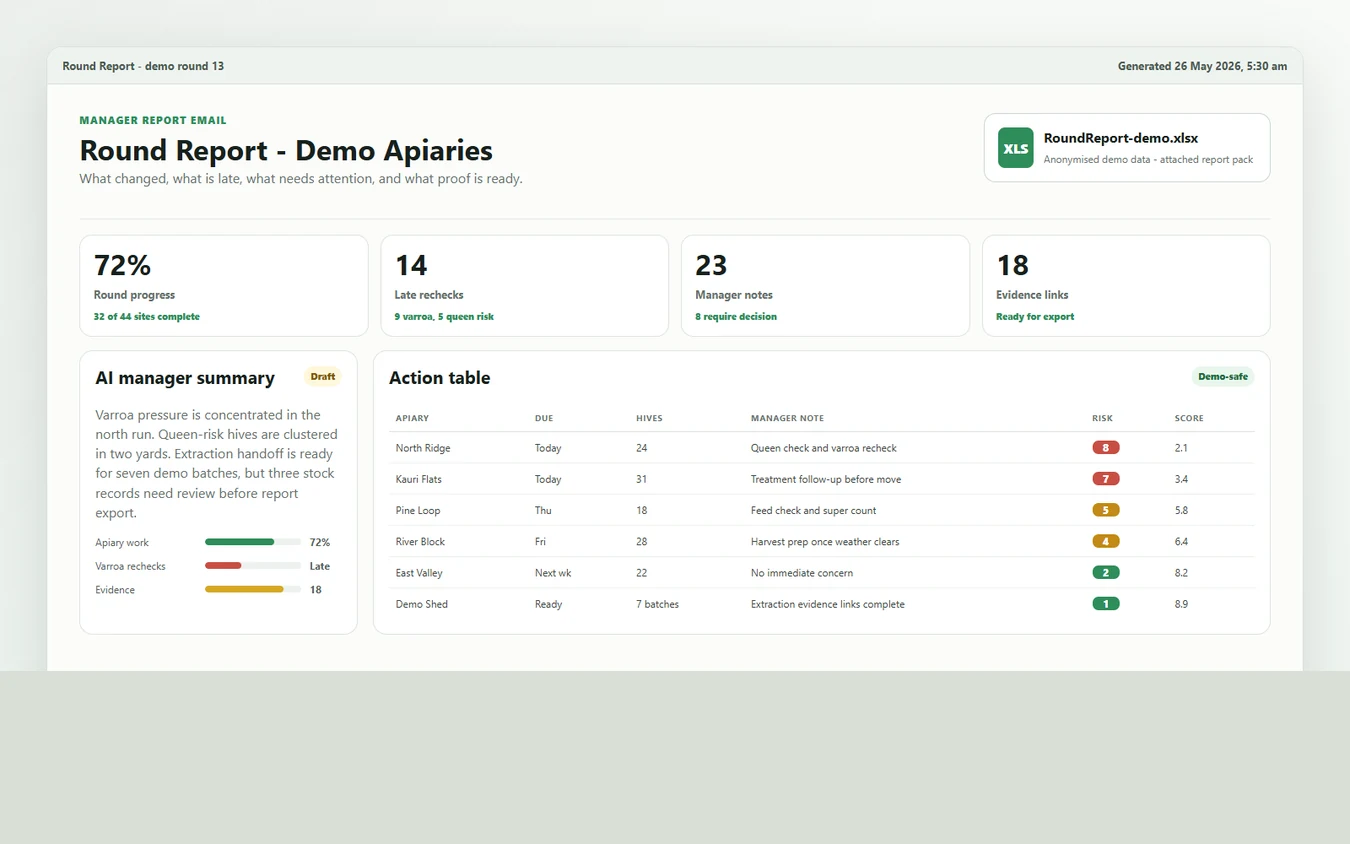Click 'Harvest prep once weather clears' note
This screenshot has height=844, width=1350.
825,541
